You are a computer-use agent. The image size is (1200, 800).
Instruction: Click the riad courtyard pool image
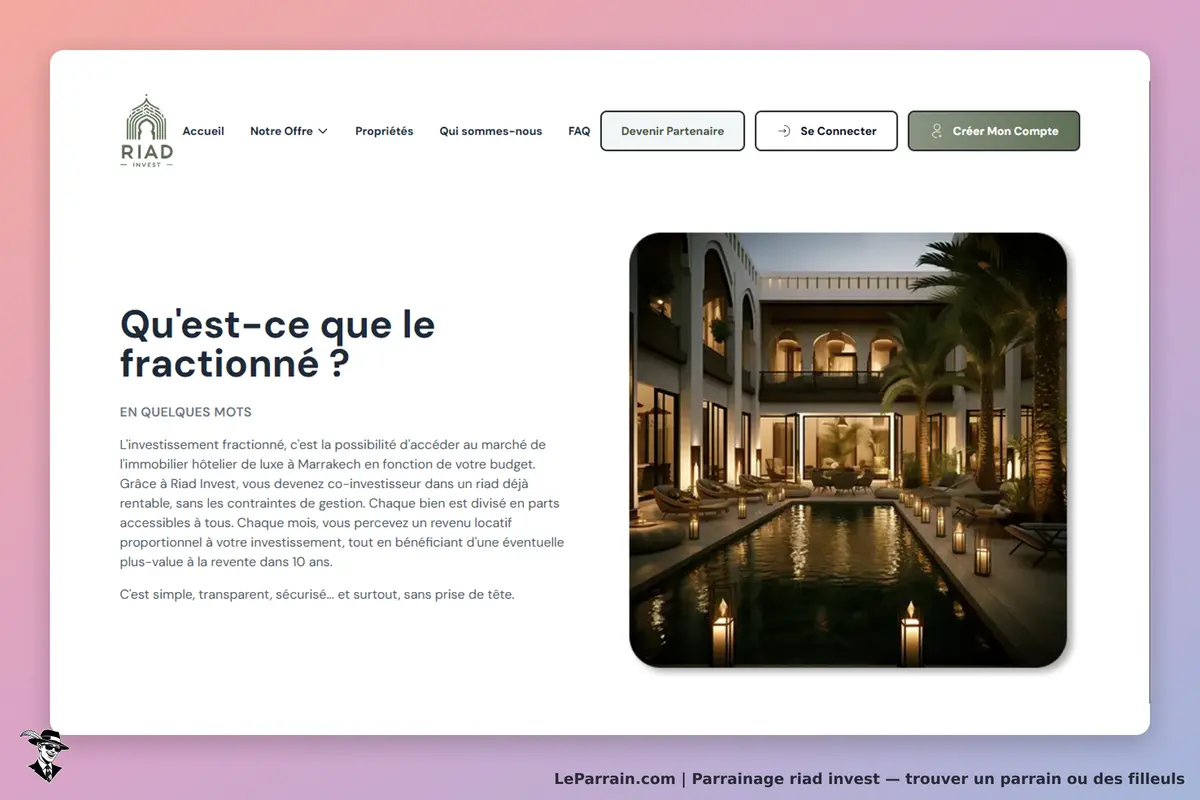pos(848,450)
